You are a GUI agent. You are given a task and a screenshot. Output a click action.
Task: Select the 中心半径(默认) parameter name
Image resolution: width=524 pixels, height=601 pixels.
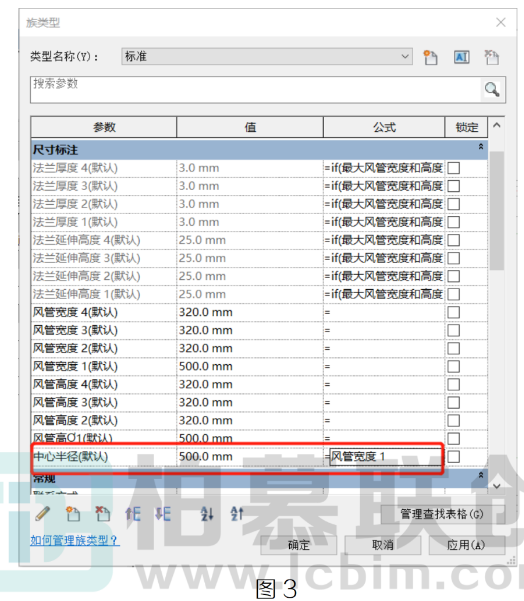[71, 456]
